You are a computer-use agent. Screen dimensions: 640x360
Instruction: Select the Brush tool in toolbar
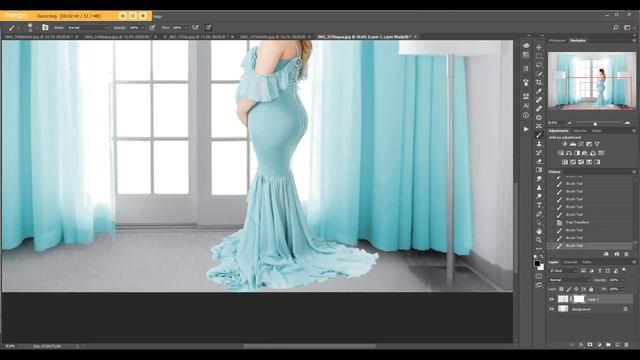[x=539, y=135]
